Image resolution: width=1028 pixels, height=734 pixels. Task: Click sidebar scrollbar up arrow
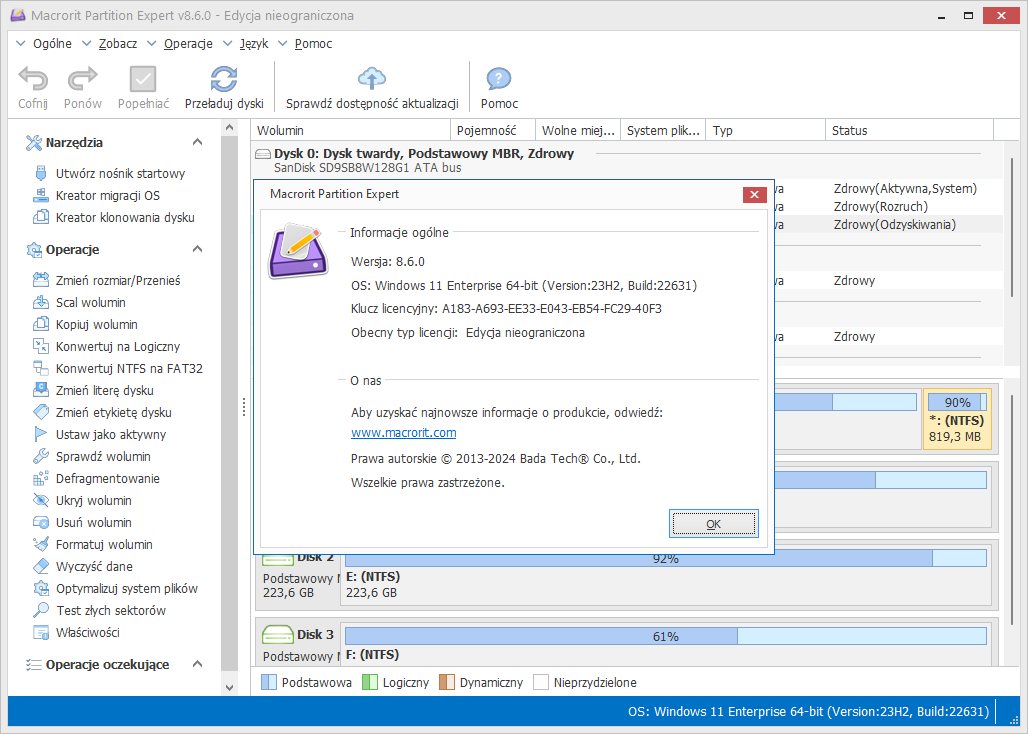click(x=229, y=127)
